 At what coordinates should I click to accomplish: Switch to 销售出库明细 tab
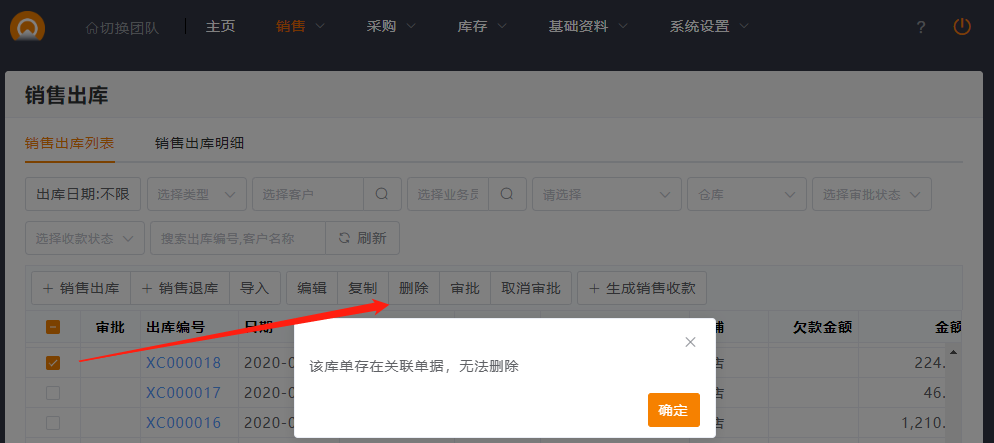[200, 143]
